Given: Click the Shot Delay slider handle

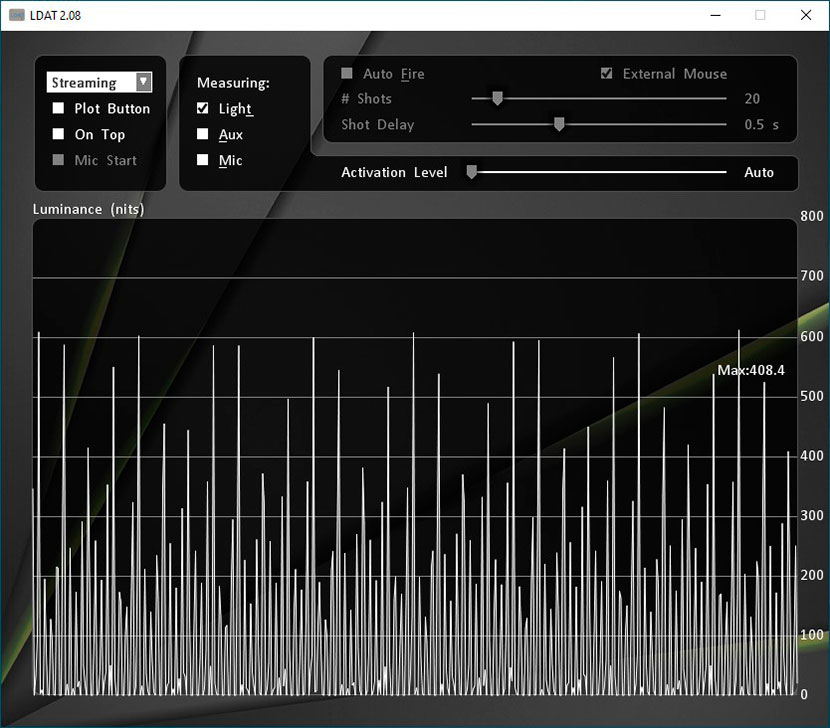Looking at the screenshot, I should 558,124.
